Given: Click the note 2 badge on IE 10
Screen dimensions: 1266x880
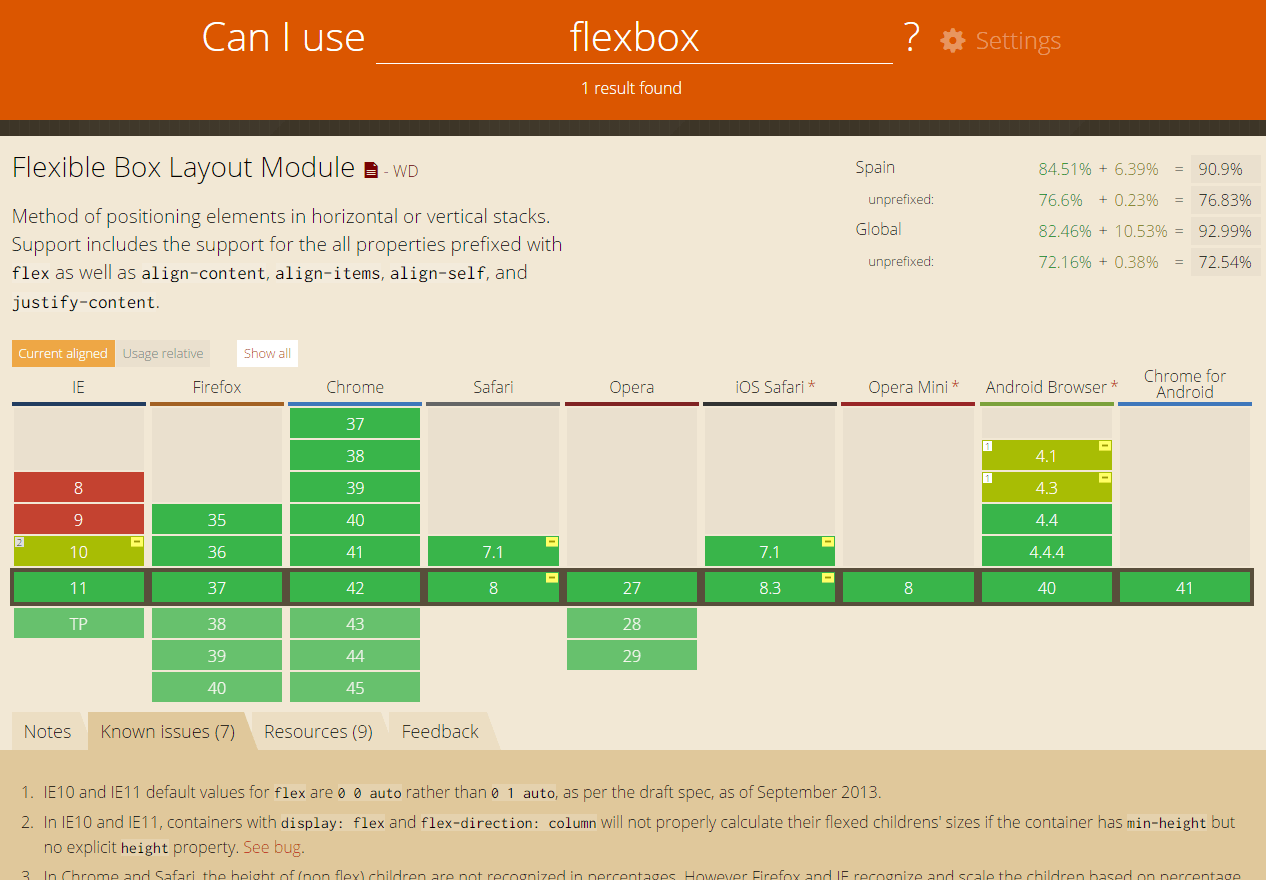Looking at the screenshot, I should pyautogui.click(x=19, y=542).
